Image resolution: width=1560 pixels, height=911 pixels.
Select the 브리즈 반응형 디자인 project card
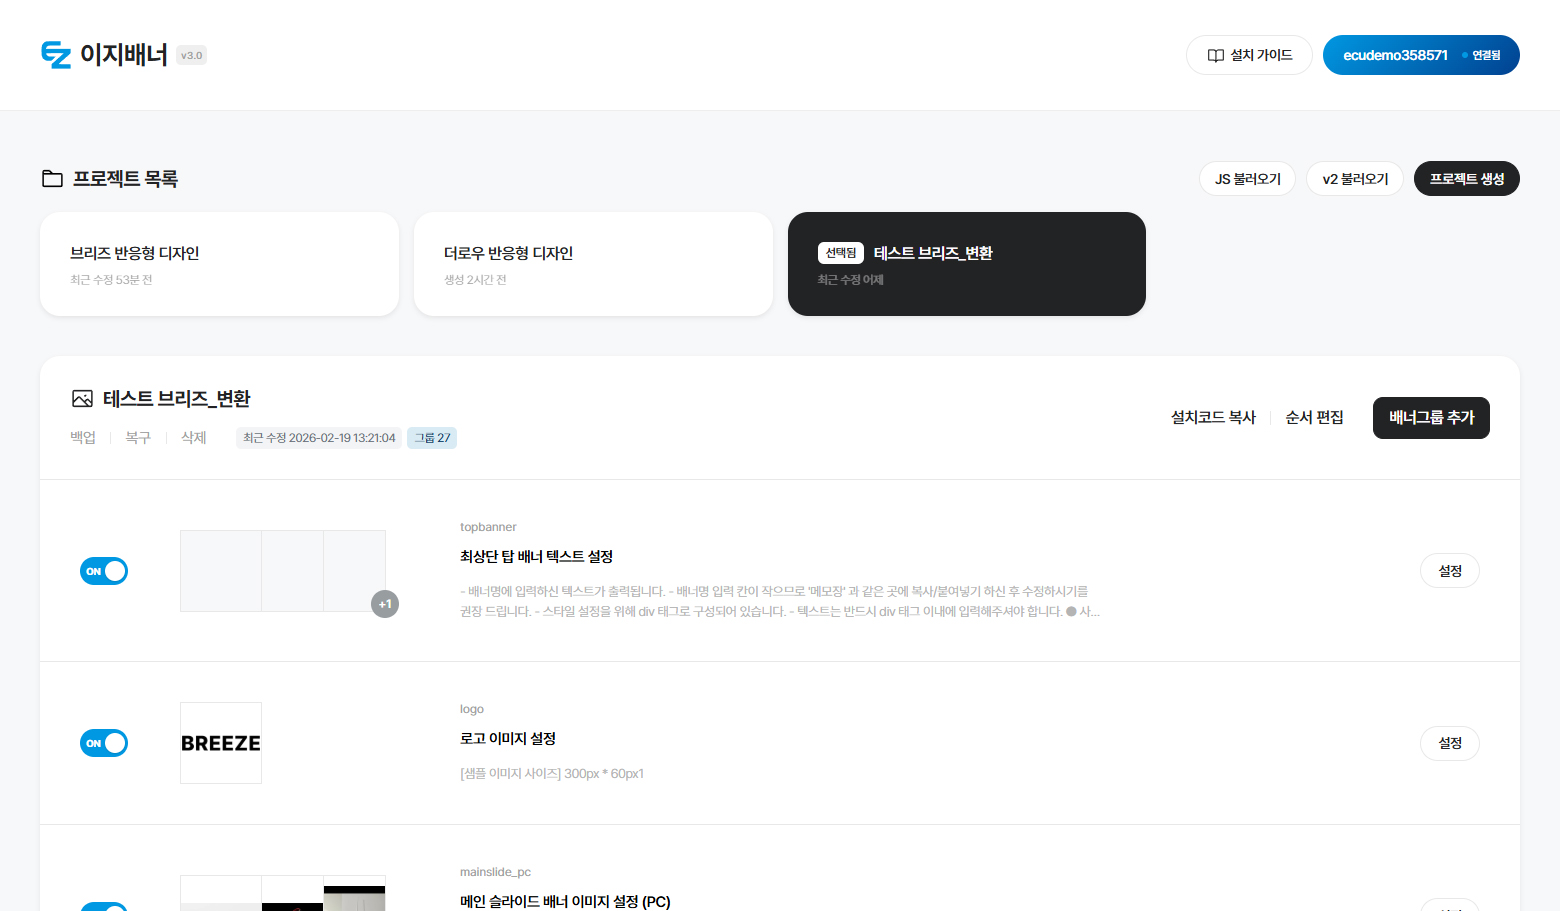click(x=219, y=264)
